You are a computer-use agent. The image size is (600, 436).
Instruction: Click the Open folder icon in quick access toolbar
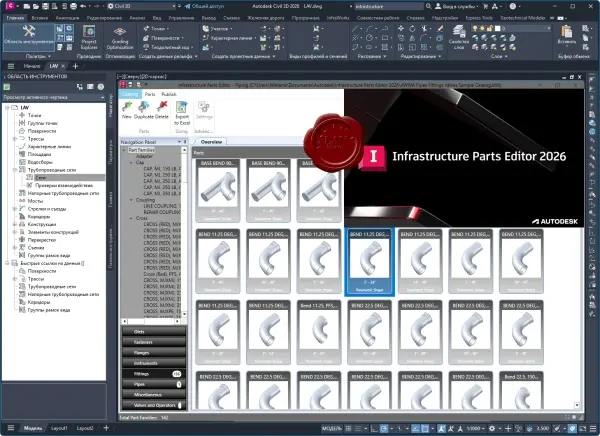[36, 6]
